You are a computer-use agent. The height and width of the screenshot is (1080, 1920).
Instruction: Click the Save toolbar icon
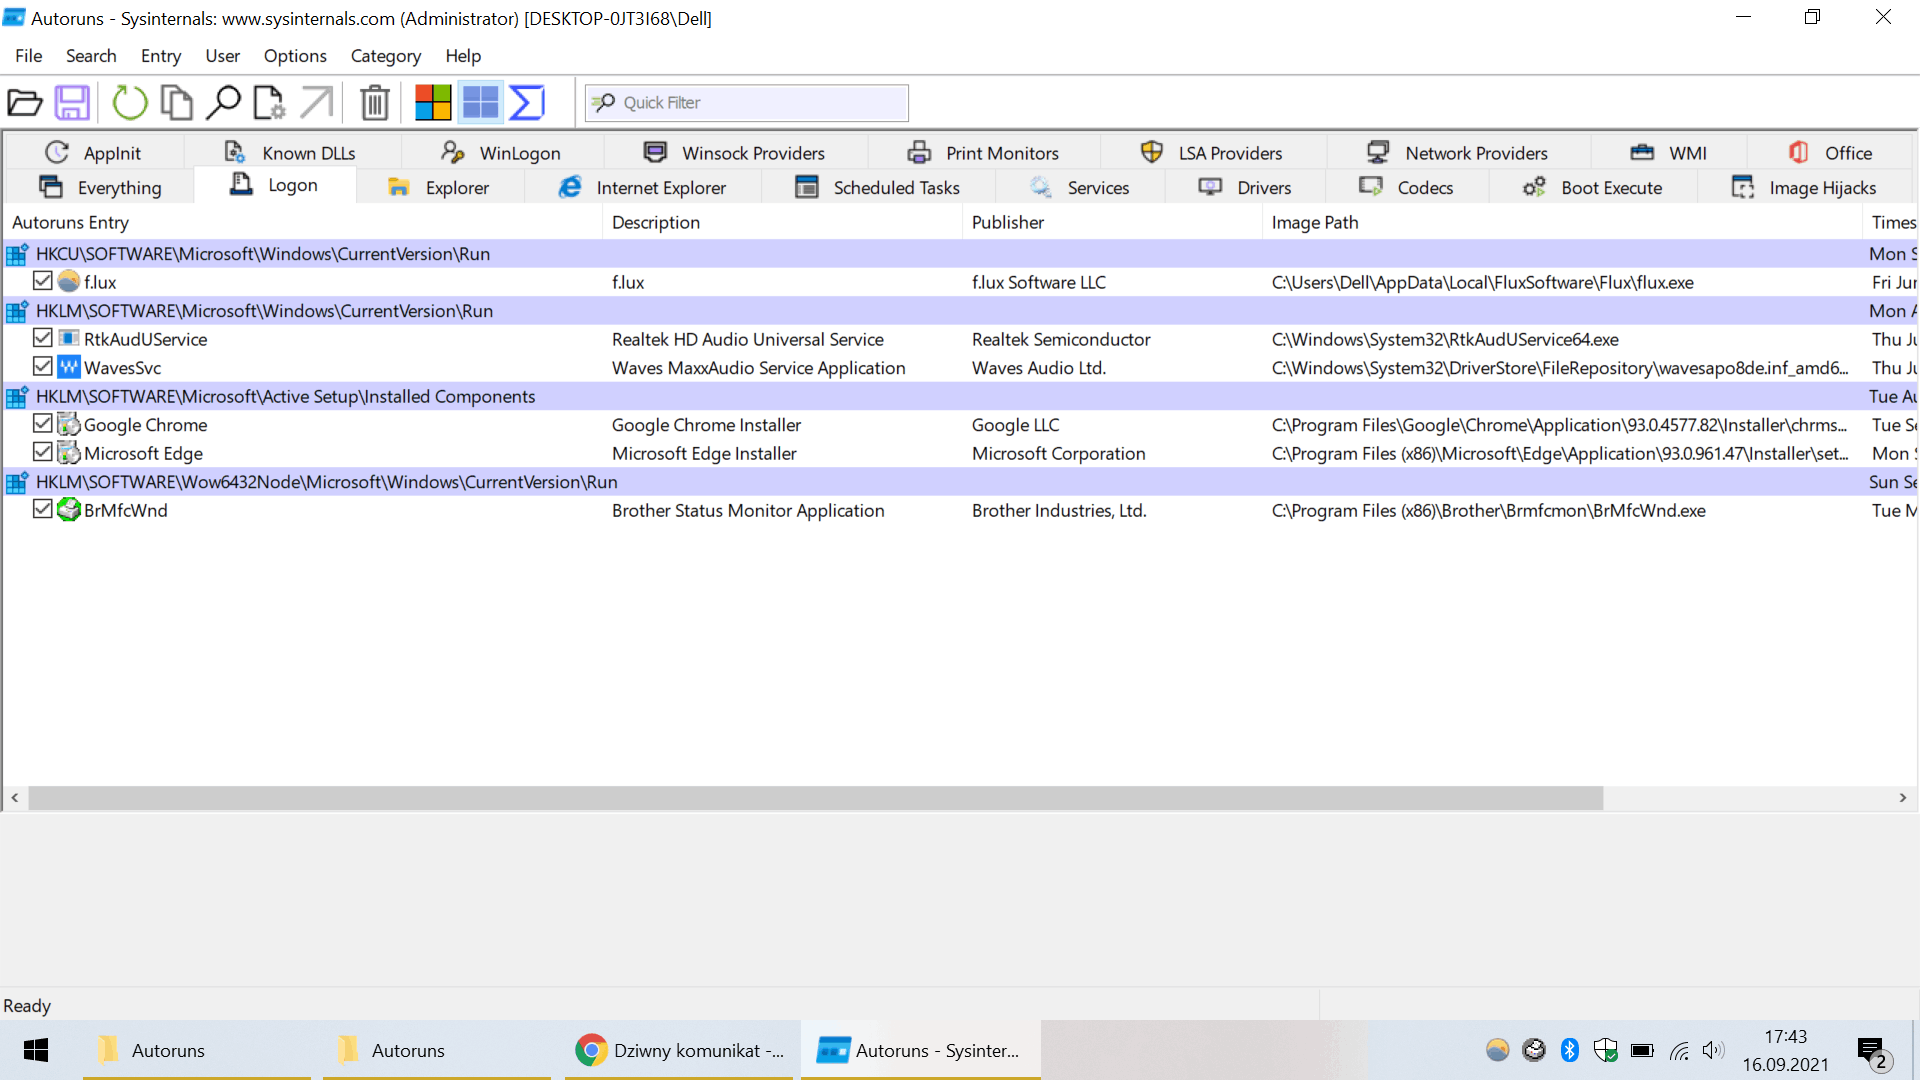(x=72, y=103)
